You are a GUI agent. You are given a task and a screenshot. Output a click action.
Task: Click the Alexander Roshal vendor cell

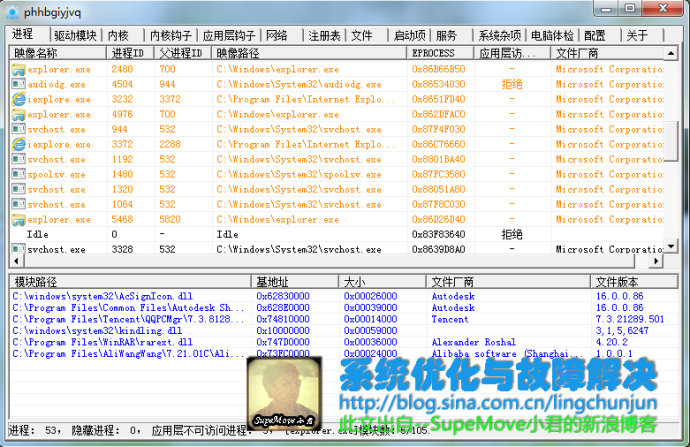click(473, 342)
